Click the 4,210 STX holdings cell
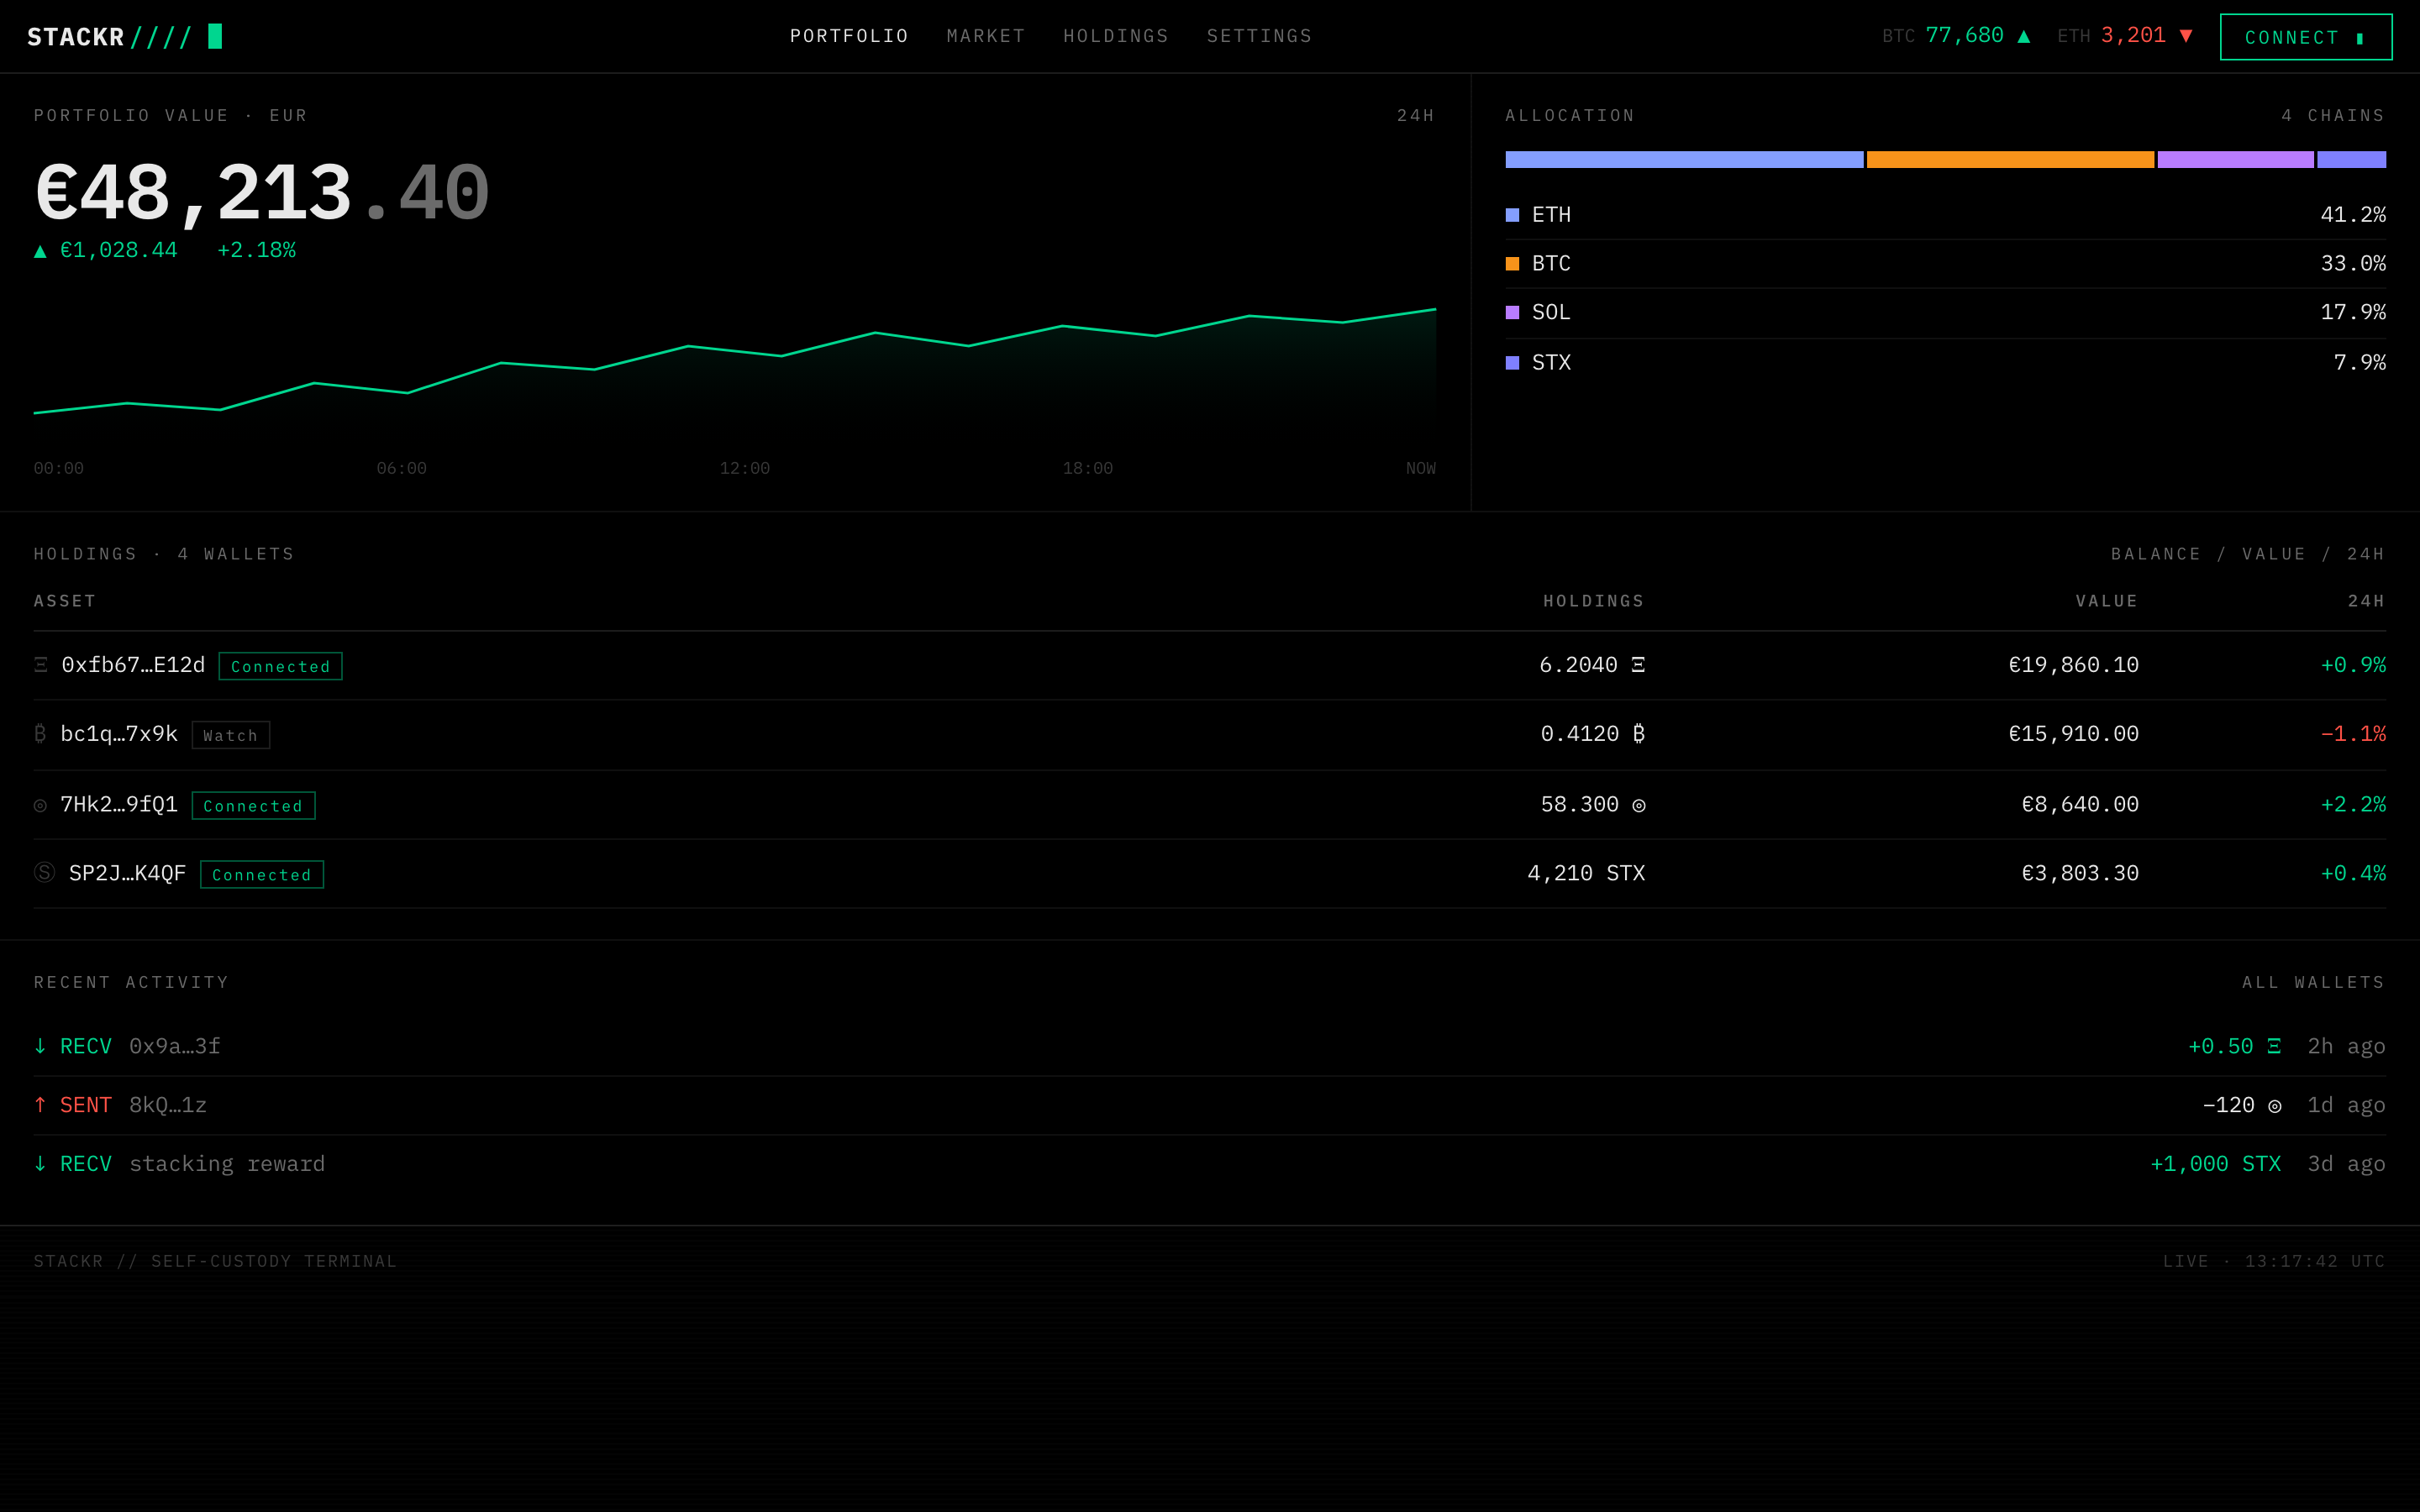This screenshot has width=2420, height=1512. [x=1586, y=873]
